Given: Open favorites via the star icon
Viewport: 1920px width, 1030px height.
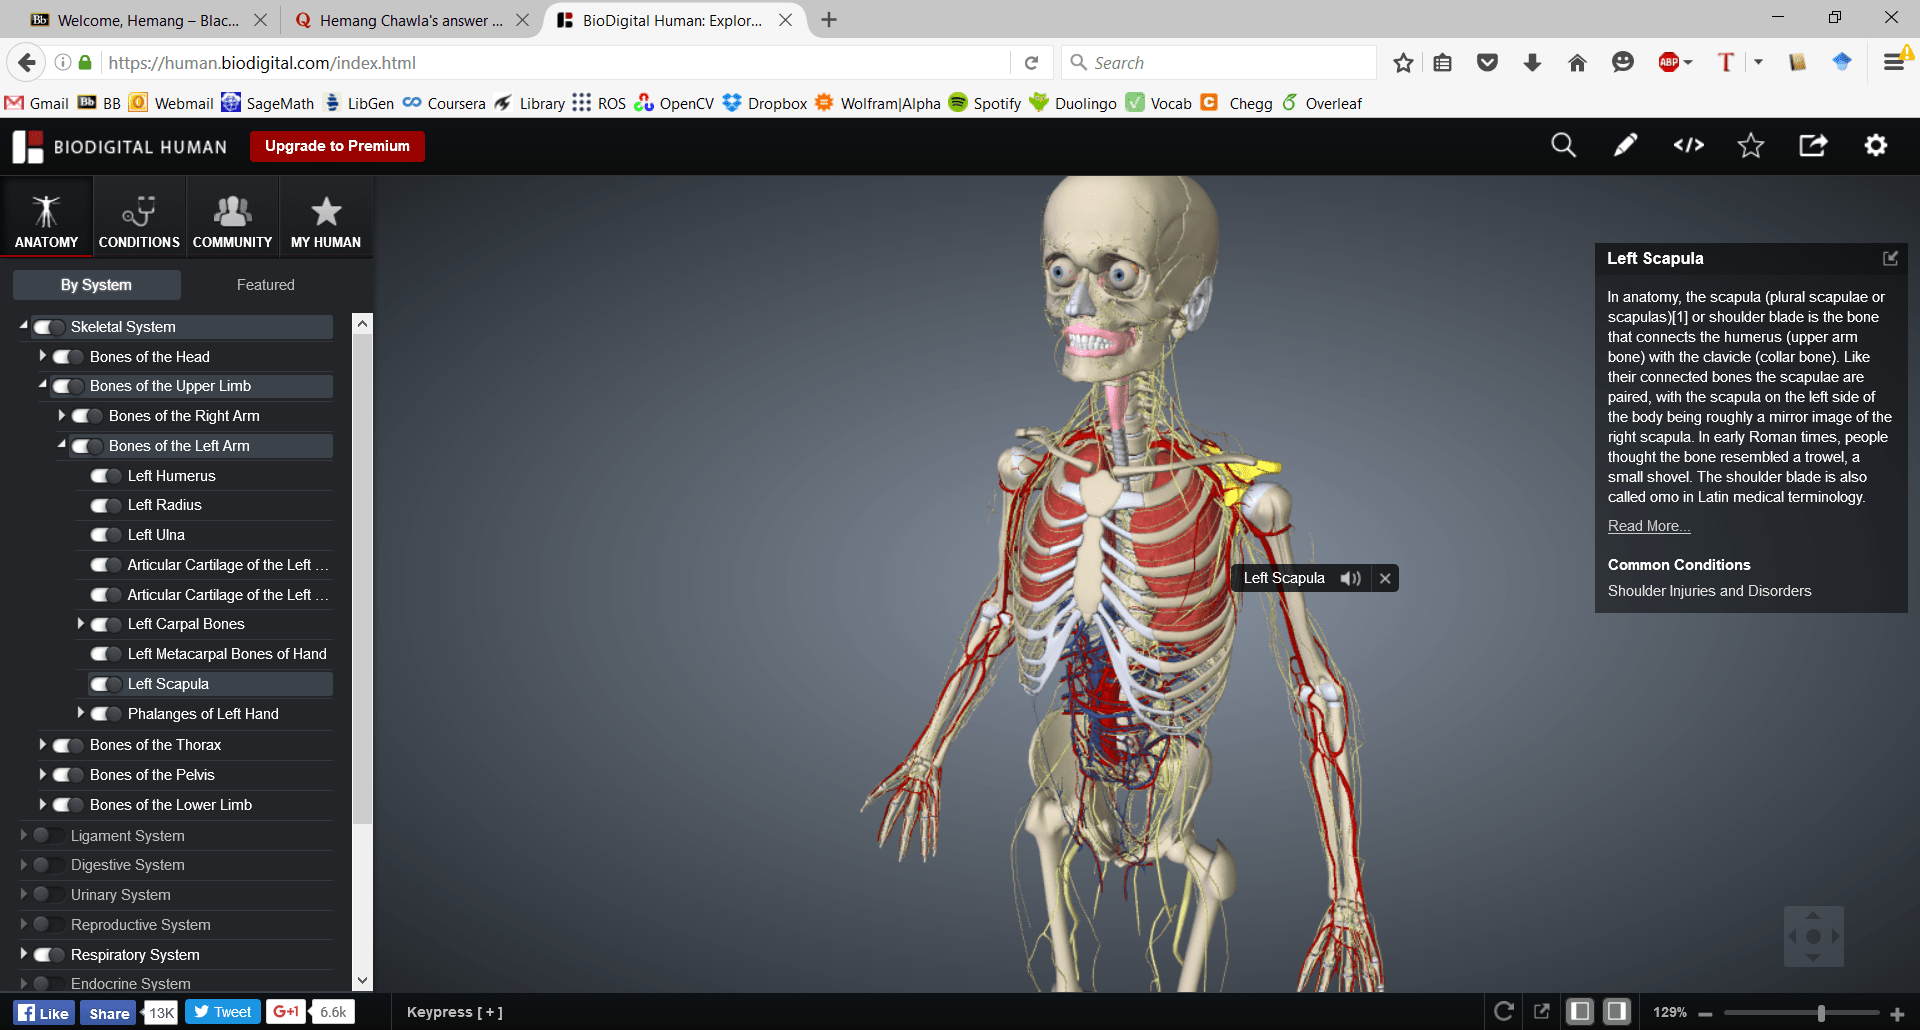Looking at the screenshot, I should click(1751, 145).
